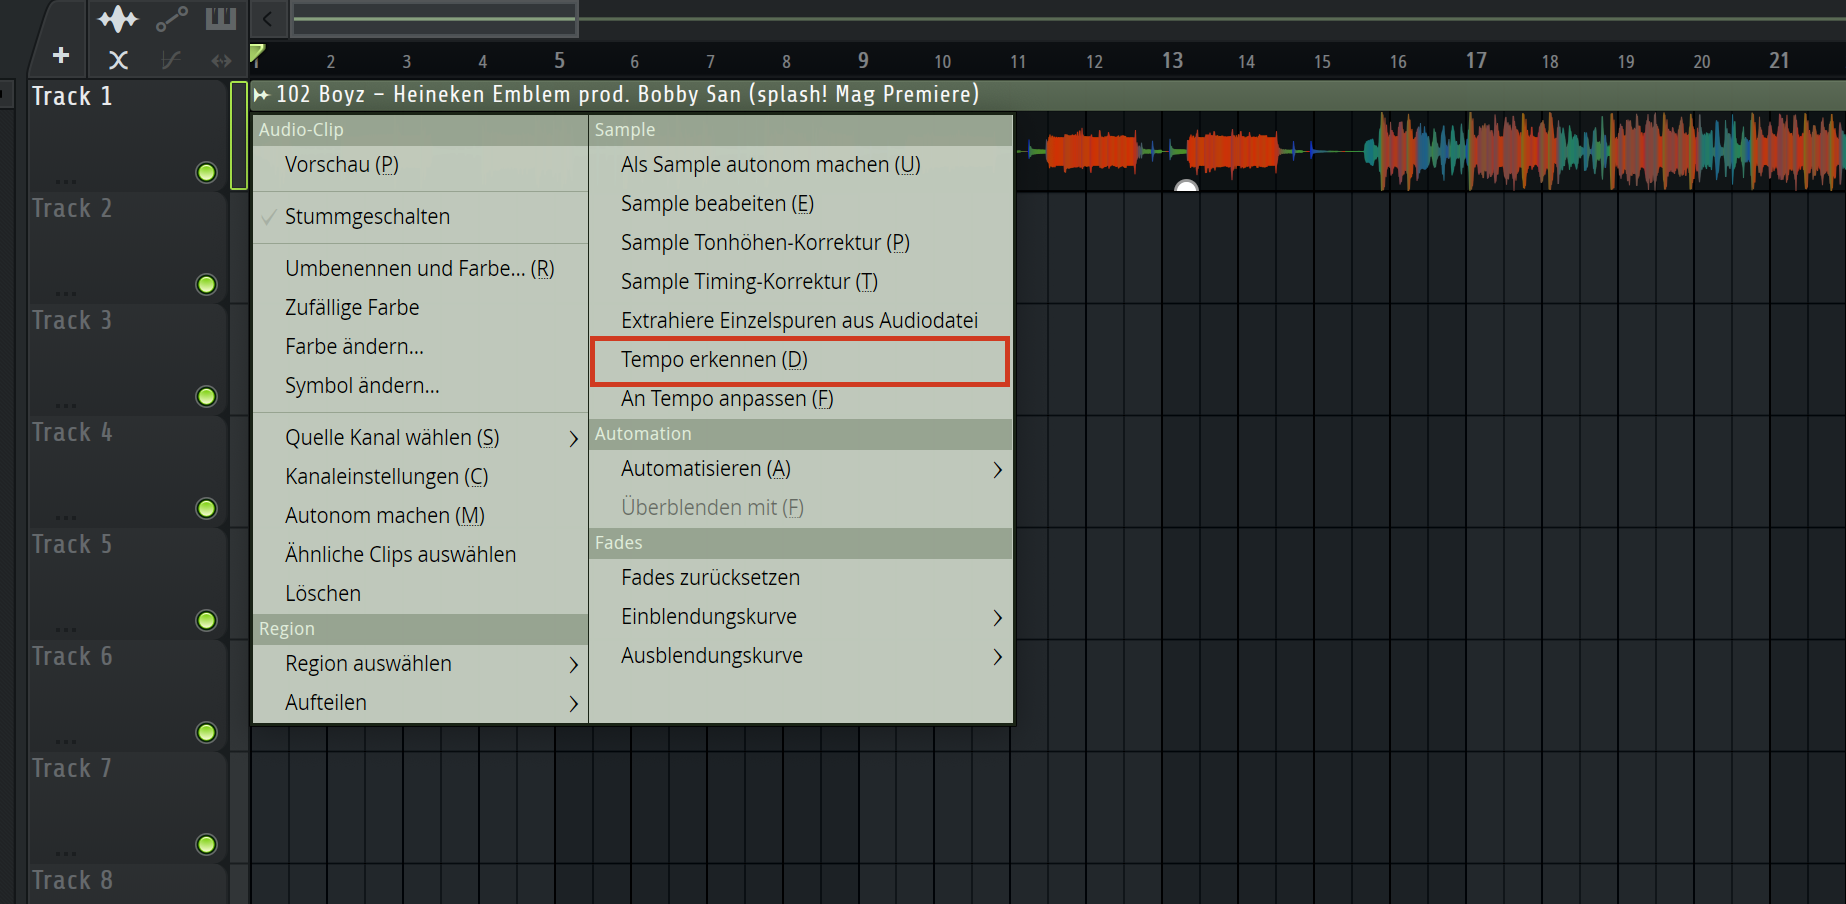Choose Als Sample autonom machen (U)
Viewport: 1846px width, 904px height.
point(800,165)
